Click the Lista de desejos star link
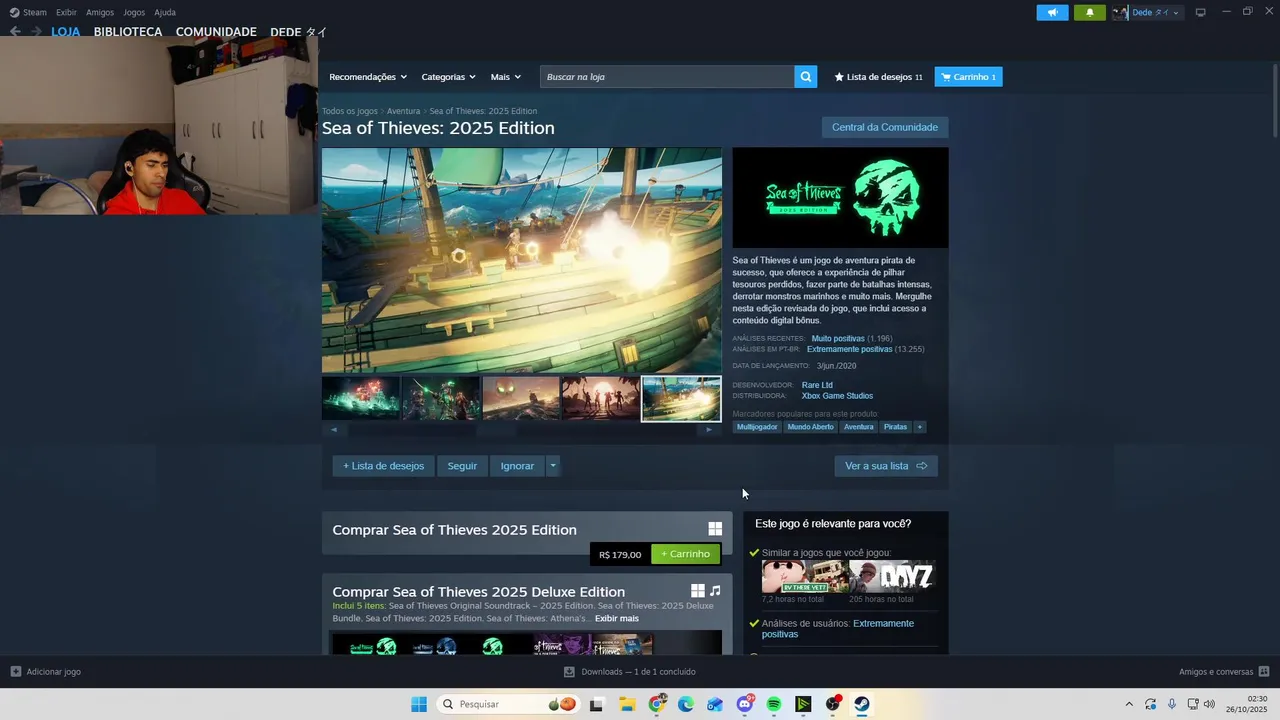The image size is (1280, 720). [879, 77]
